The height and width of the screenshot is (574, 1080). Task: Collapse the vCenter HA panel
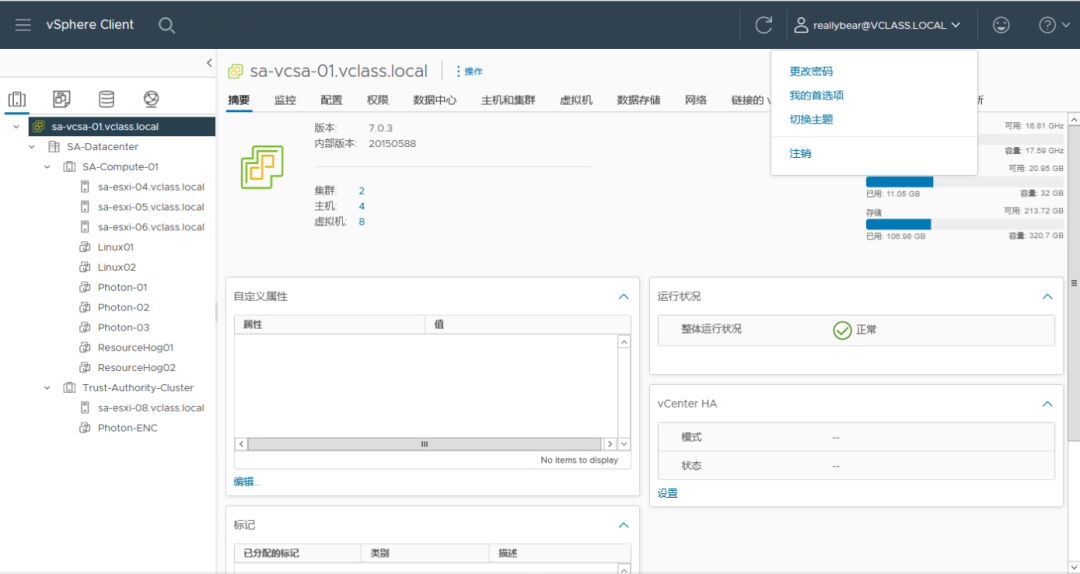coord(1047,404)
